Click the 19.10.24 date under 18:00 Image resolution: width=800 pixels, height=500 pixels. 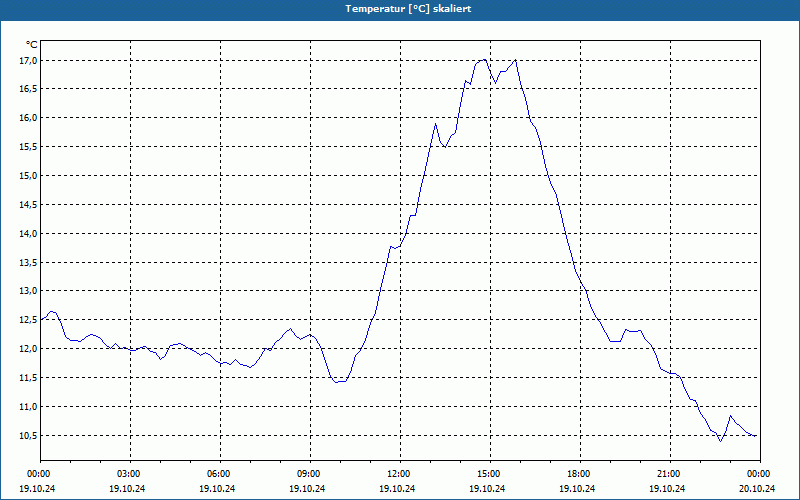tap(578, 488)
